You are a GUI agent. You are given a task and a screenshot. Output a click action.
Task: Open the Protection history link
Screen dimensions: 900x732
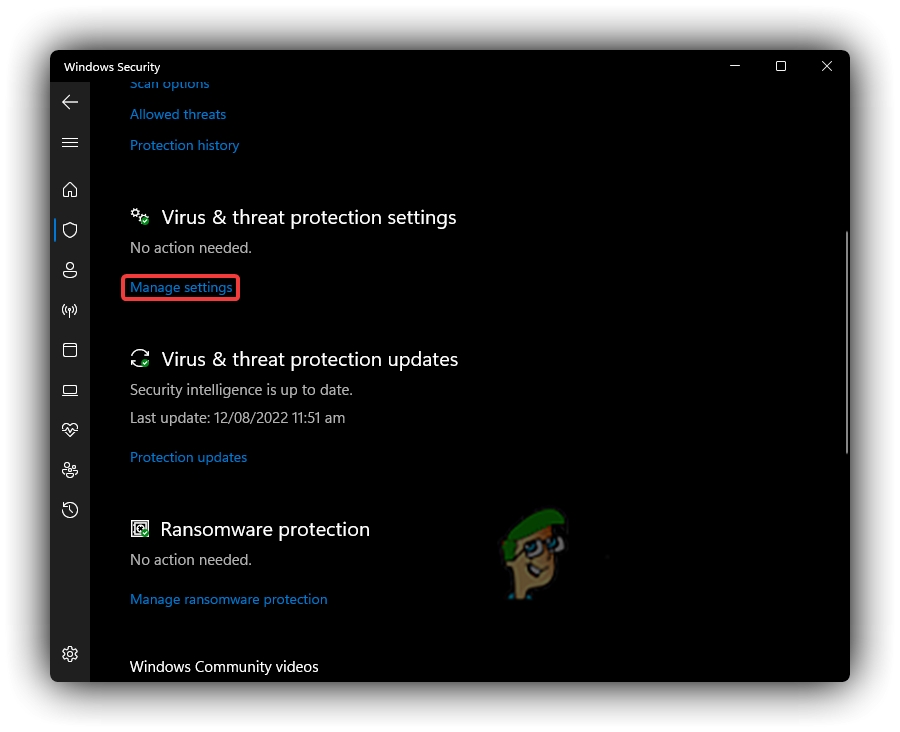coord(185,146)
